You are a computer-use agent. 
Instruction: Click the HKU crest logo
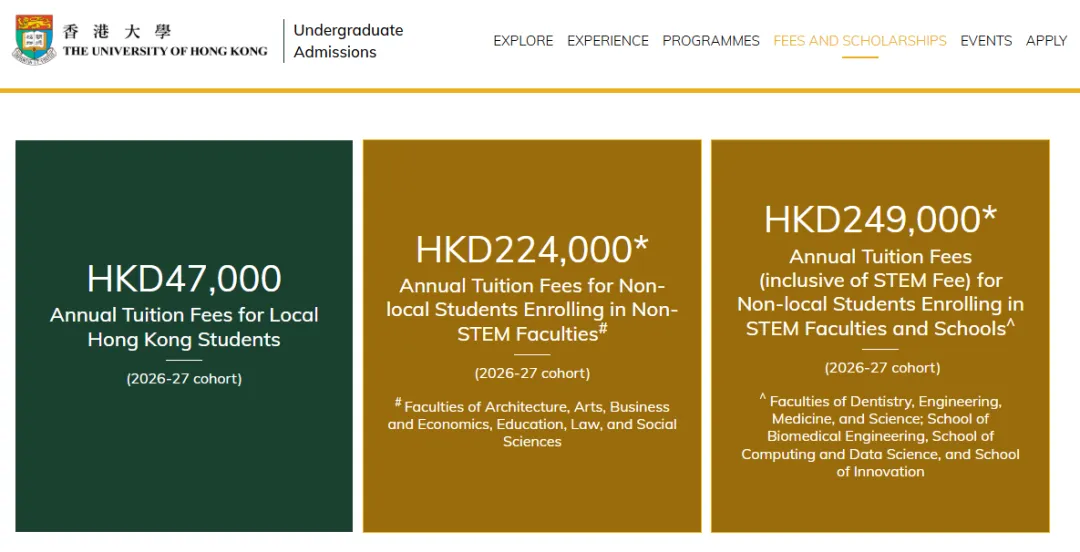34,39
